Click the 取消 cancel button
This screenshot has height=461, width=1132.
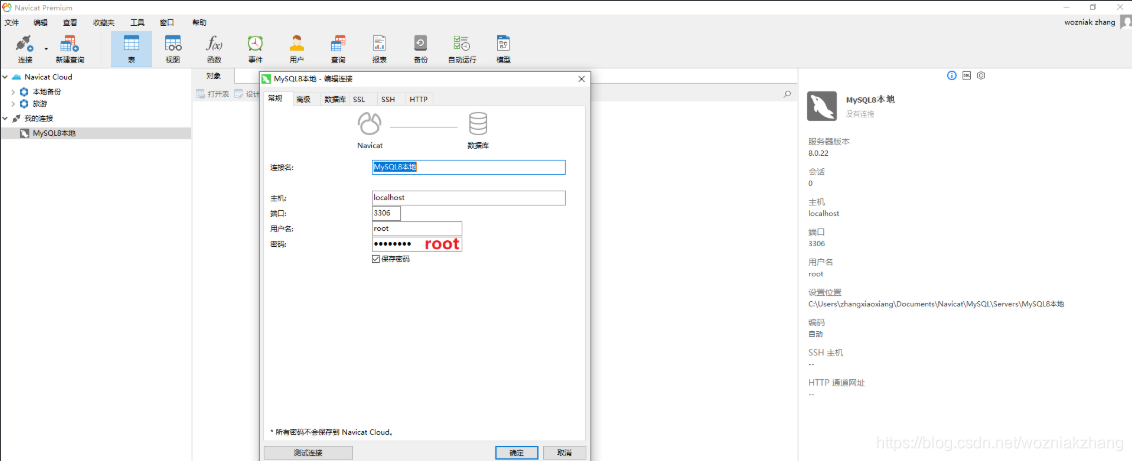pyautogui.click(x=565, y=453)
